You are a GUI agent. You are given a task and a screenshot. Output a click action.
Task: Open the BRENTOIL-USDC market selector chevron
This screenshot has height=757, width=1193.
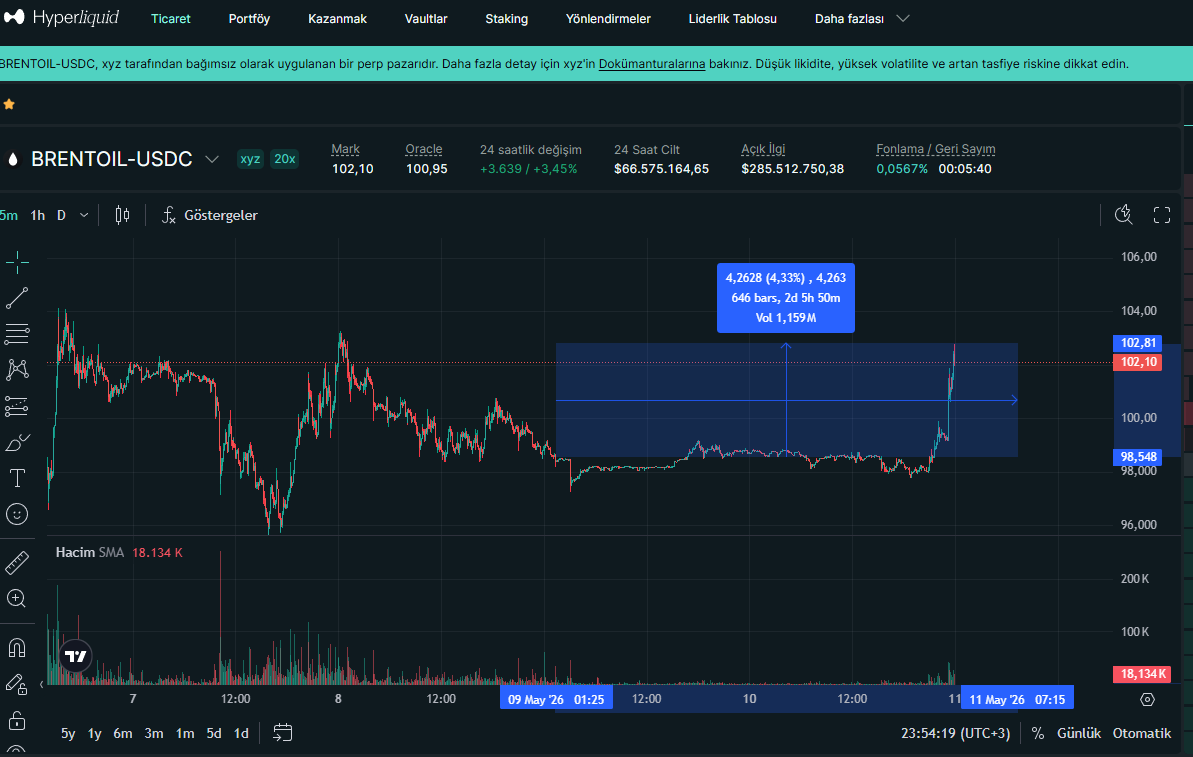(212, 159)
